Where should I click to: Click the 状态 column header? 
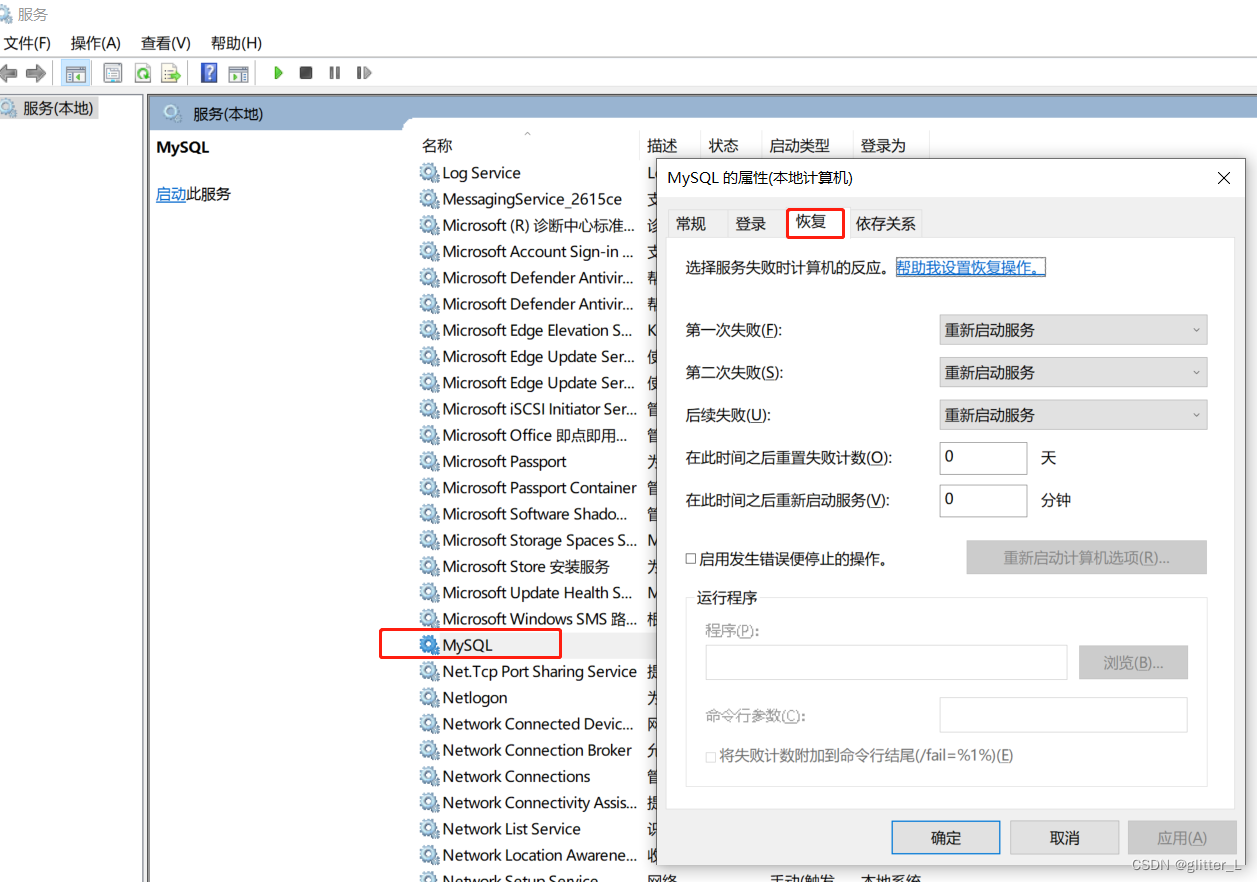(x=724, y=146)
